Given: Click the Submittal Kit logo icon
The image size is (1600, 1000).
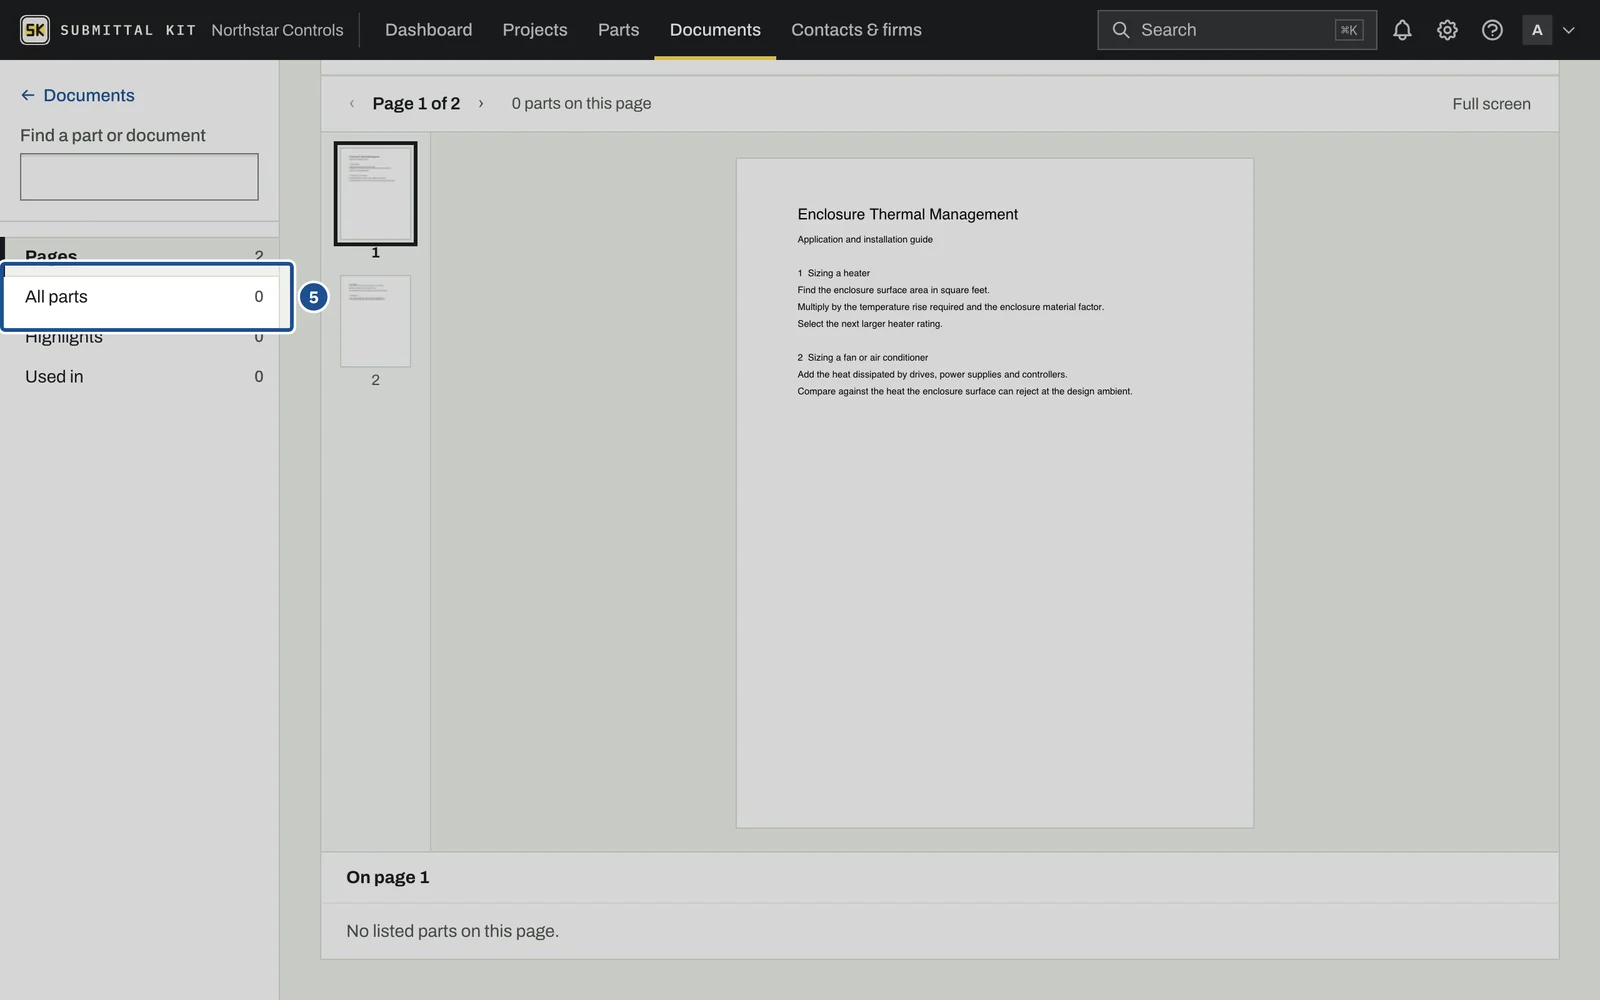Looking at the screenshot, I should [x=35, y=30].
